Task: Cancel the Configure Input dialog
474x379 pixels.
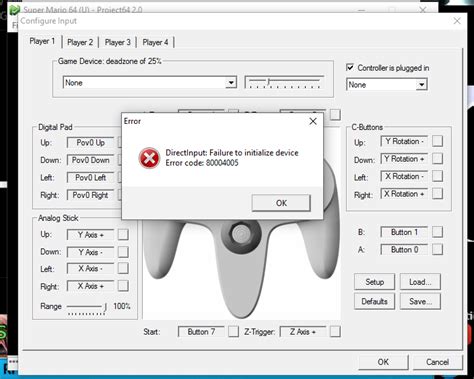Action: tap(437, 362)
